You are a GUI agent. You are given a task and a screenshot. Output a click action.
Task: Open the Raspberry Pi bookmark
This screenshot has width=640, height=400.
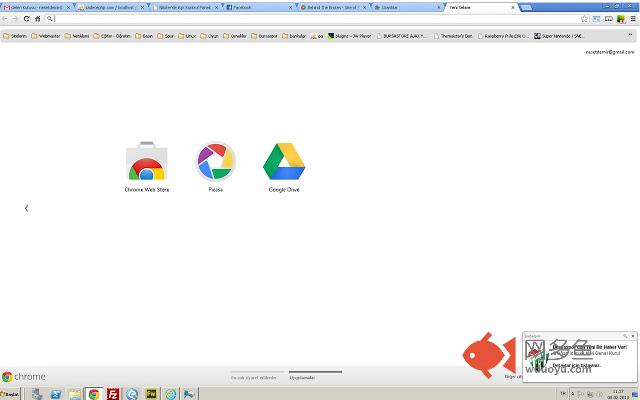click(503, 36)
